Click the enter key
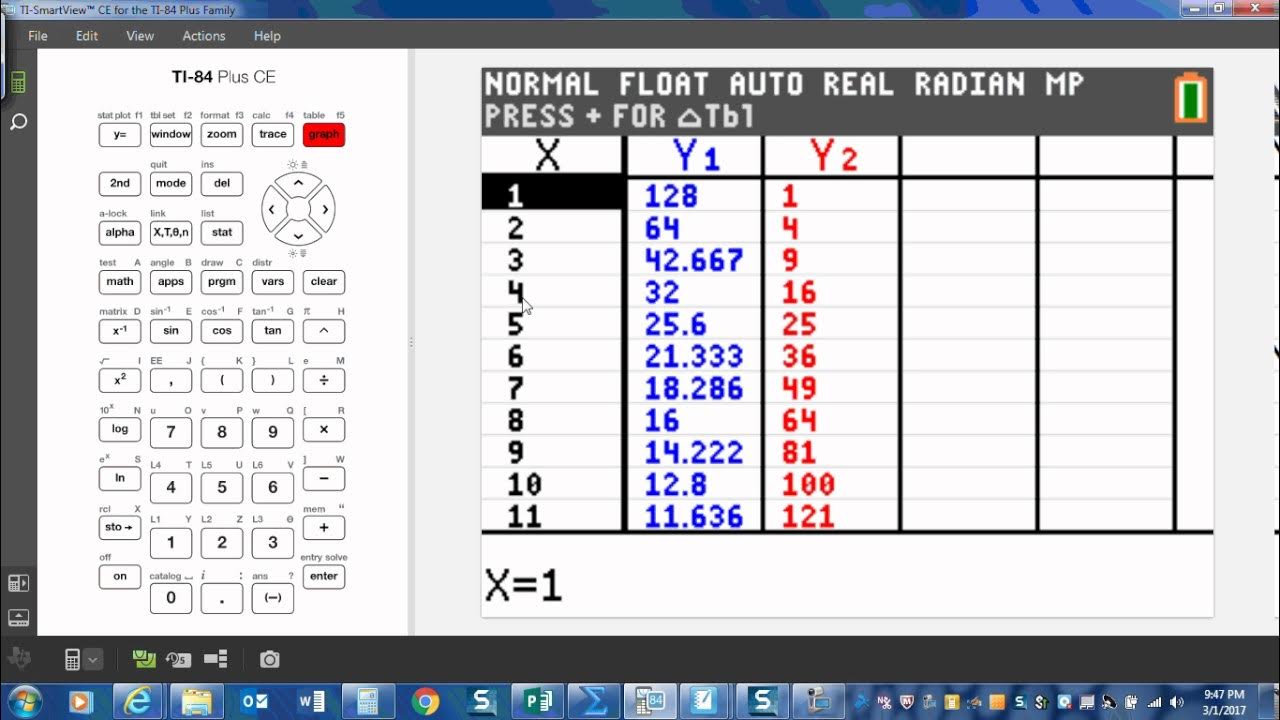This screenshot has width=1280, height=720. pyautogui.click(x=324, y=576)
